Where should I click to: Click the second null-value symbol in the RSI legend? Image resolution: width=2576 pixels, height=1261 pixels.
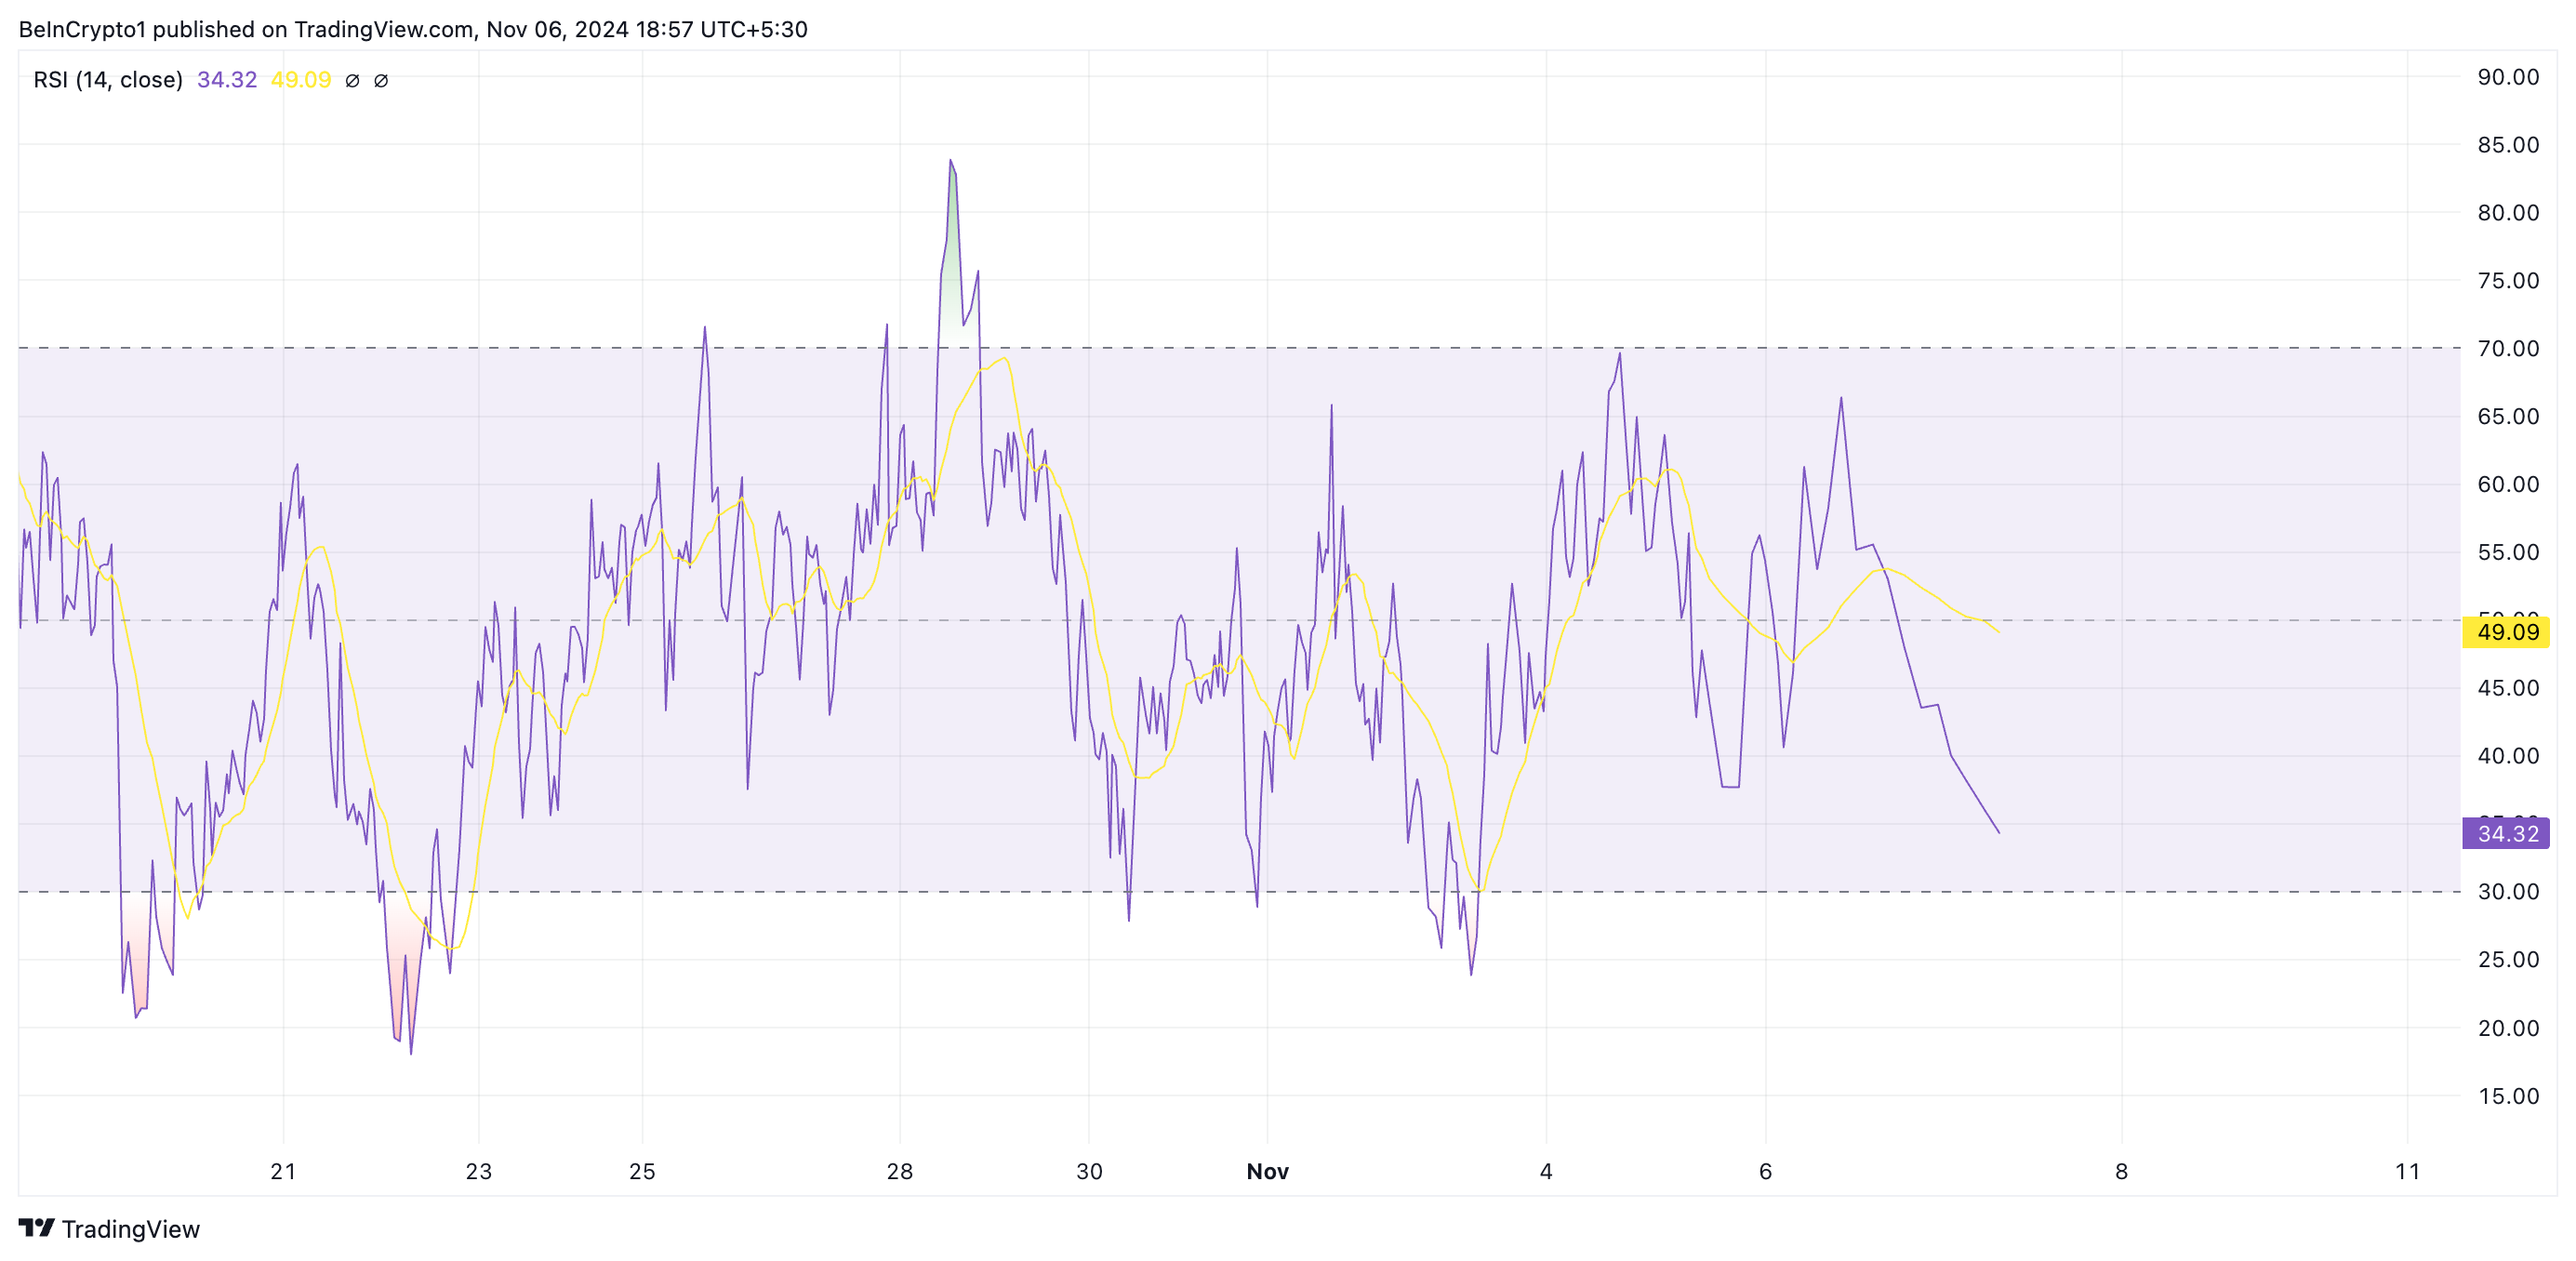point(381,81)
